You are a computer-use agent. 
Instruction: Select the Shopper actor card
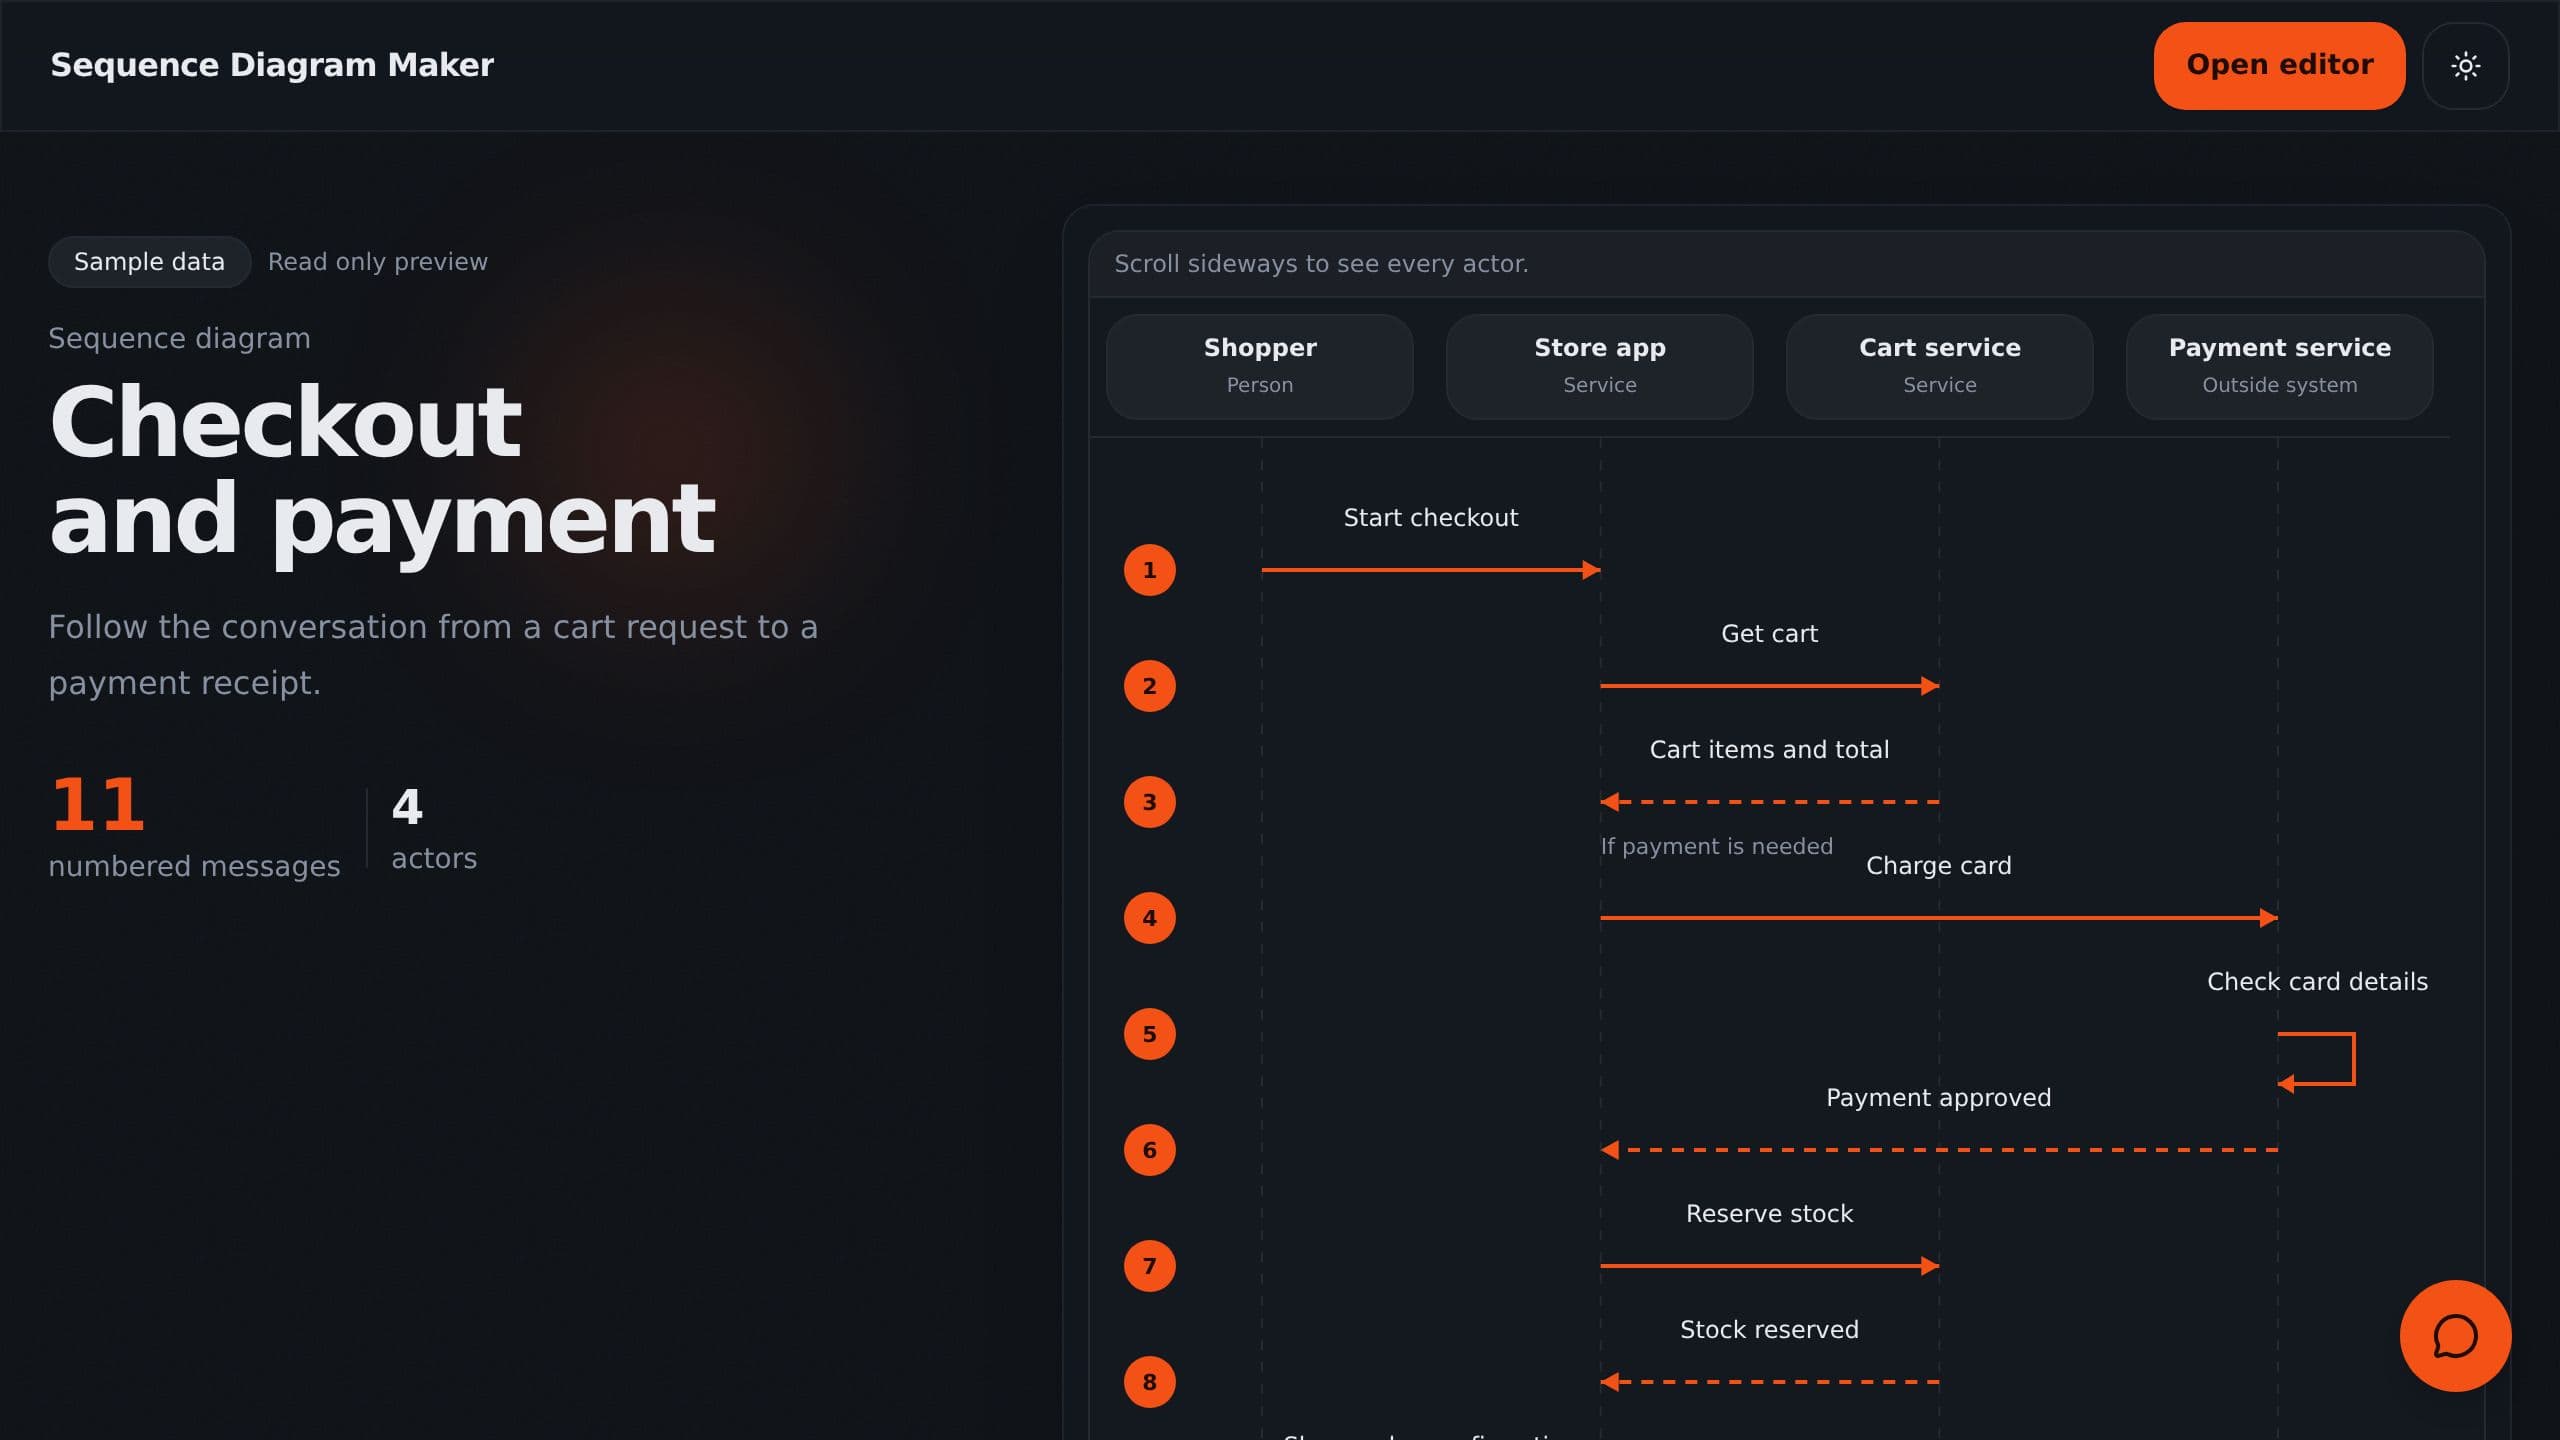click(x=1259, y=366)
